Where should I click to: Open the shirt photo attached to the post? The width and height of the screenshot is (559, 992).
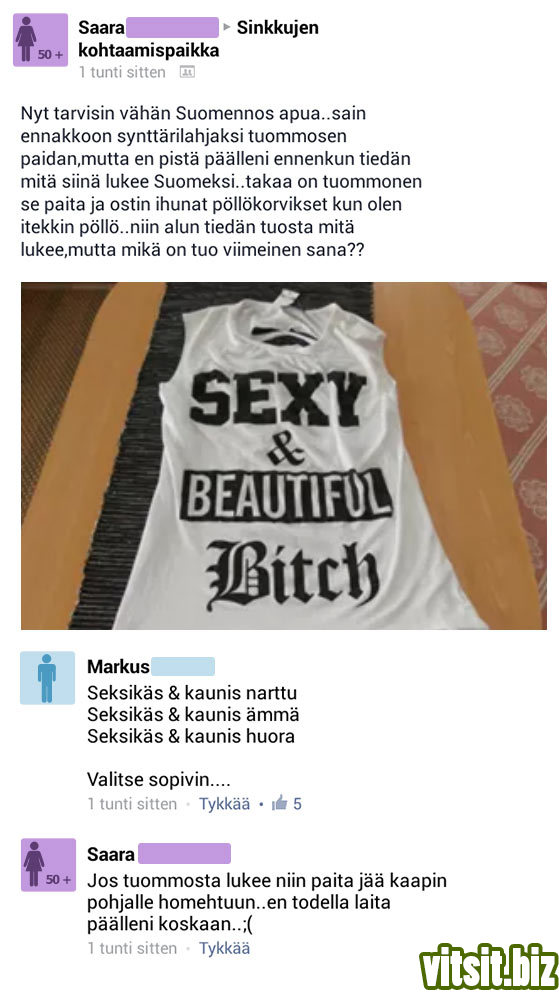[284, 456]
